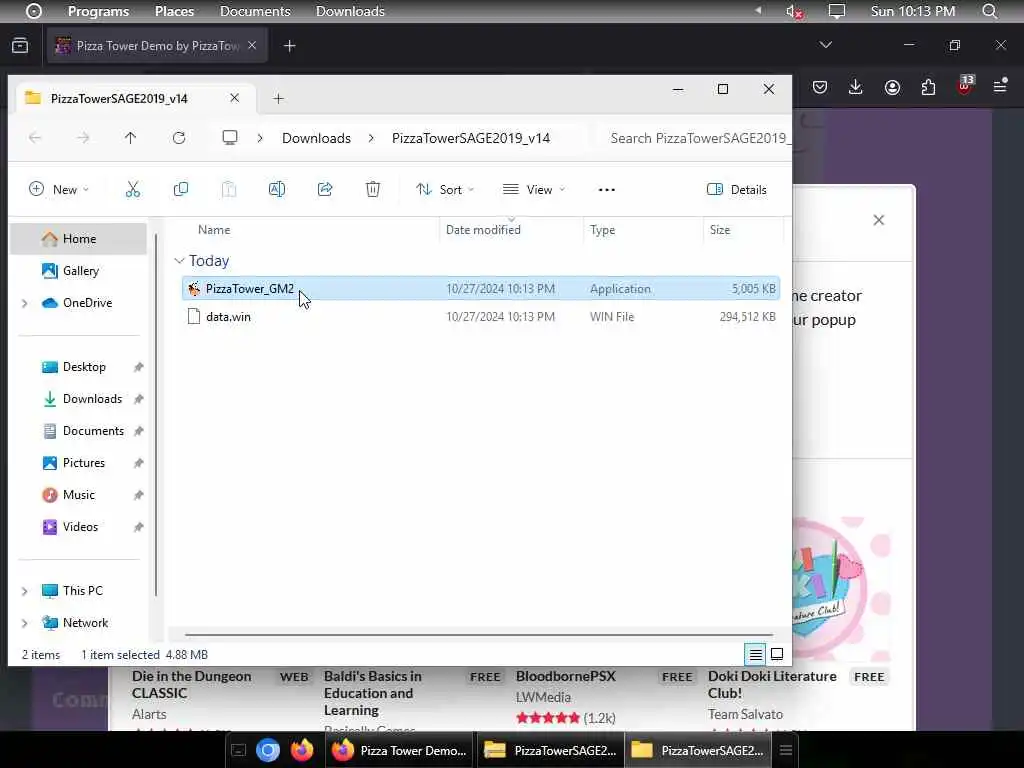Click the Search PizzaTowerSAGE2019 field

coord(696,138)
